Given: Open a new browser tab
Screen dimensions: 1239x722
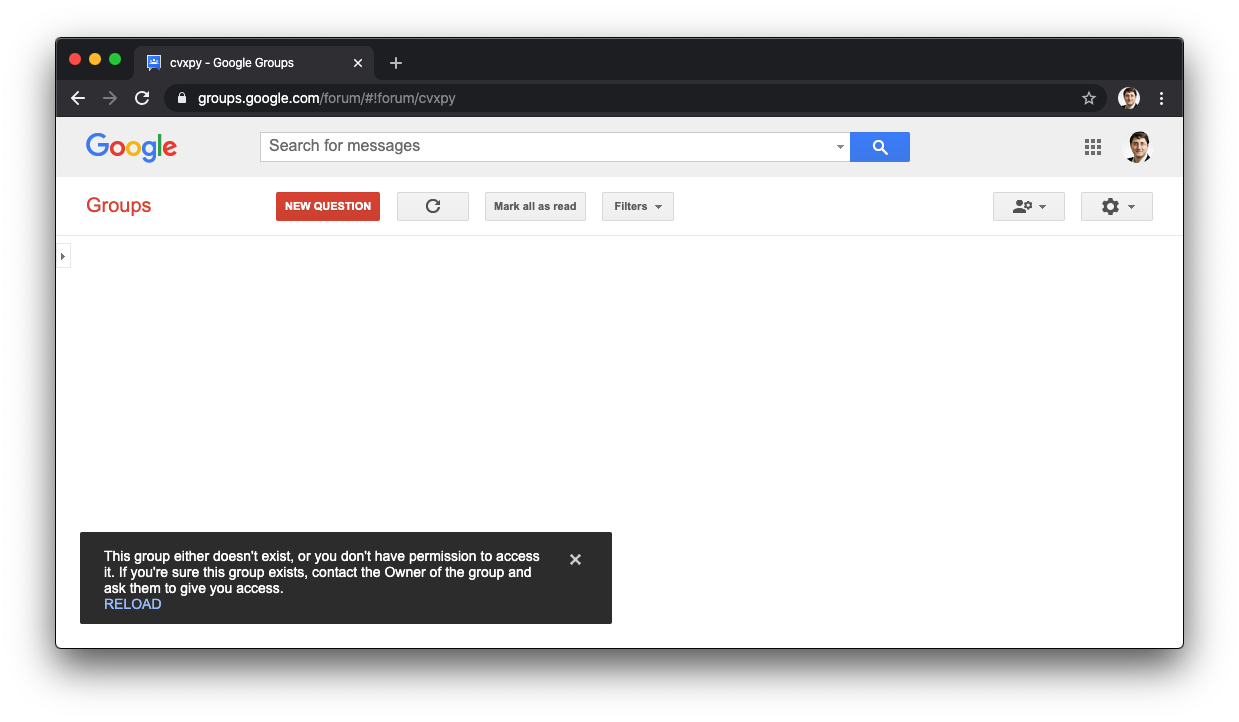Looking at the screenshot, I should (396, 63).
